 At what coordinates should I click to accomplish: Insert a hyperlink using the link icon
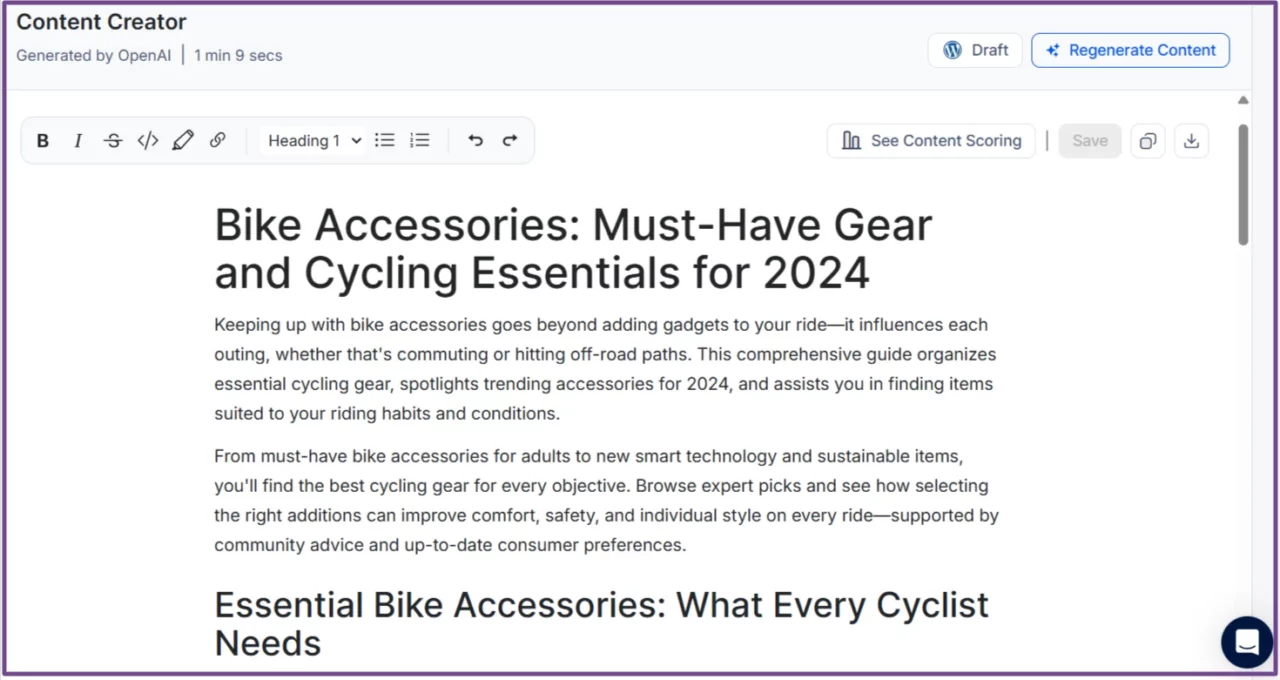(x=218, y=140)
